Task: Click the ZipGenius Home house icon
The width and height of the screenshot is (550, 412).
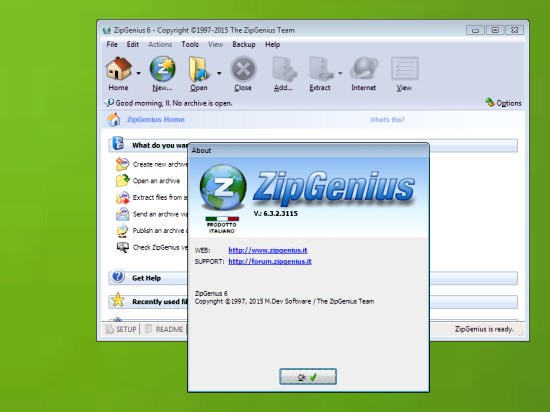Action: pyautogui.click(x=114, y=120)
